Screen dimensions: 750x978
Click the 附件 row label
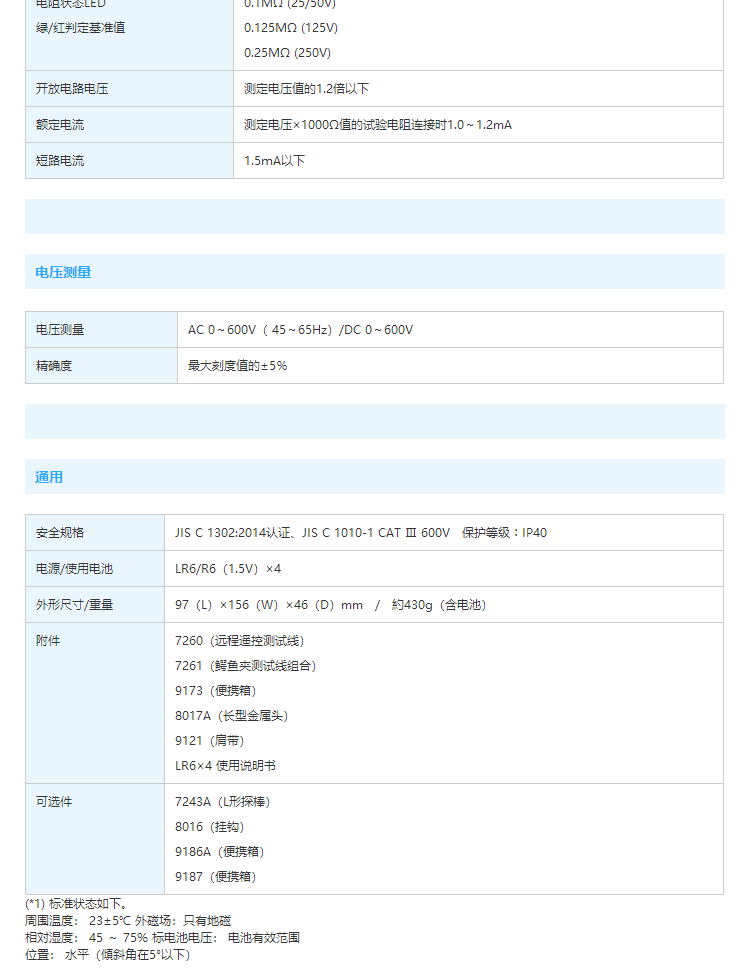[x=48, y=641]
